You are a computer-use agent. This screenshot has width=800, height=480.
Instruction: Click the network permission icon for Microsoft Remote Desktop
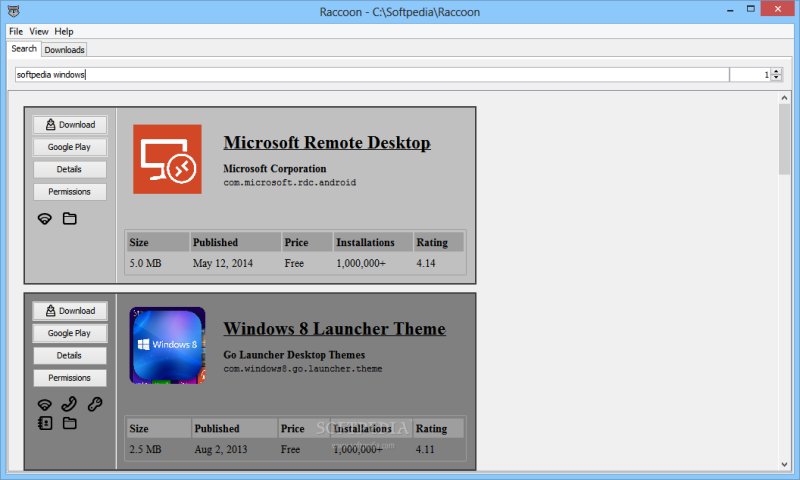coord(45,219)
